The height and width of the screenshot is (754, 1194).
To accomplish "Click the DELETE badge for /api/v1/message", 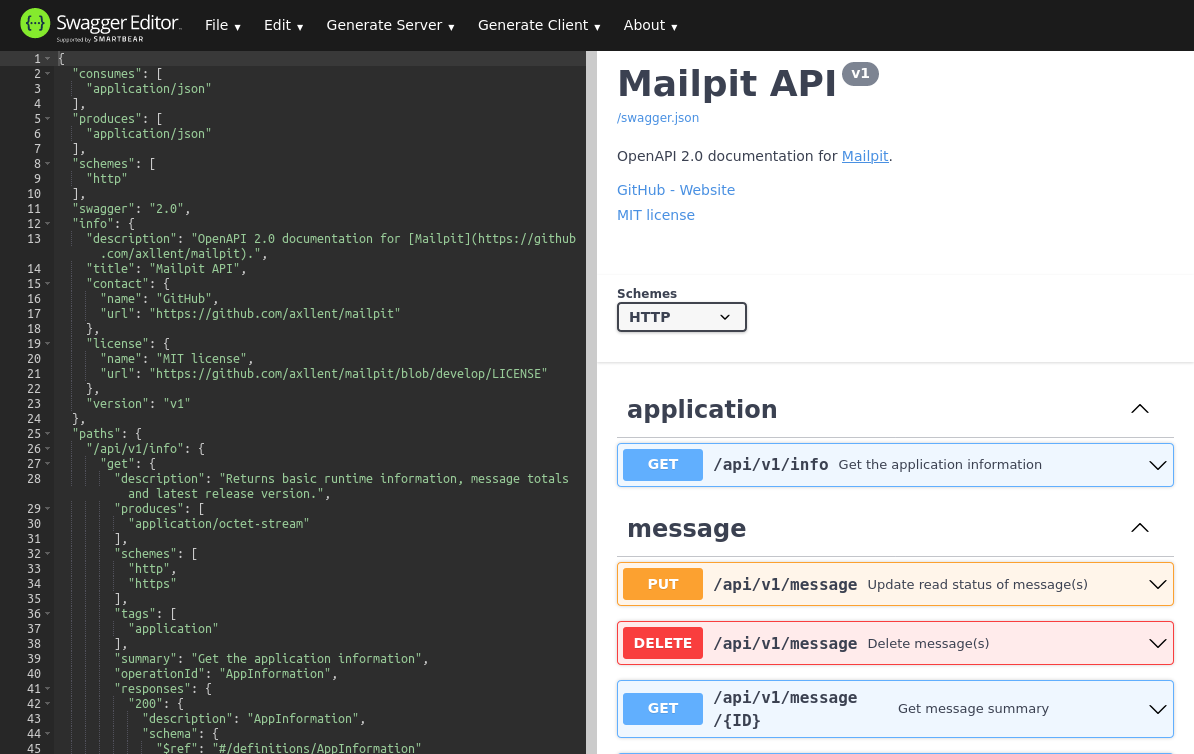I will [x=662, y=644].
